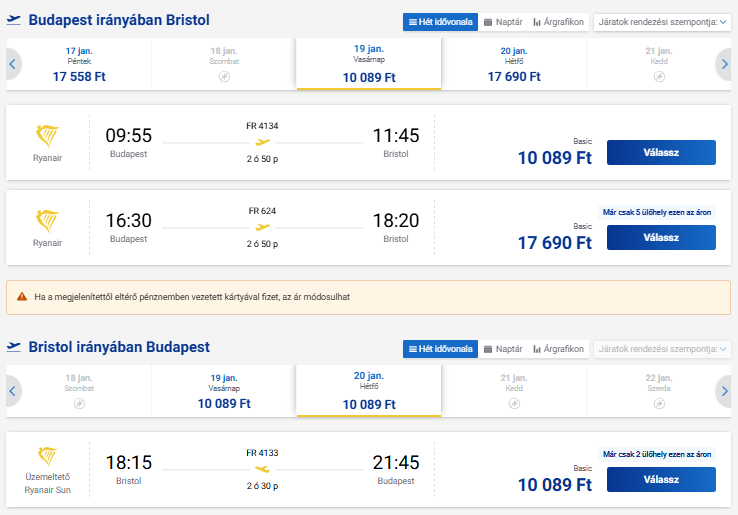
Task: Click the Ryanair Sun logo for flight FR 4133
Action: (x=48, y=457)
